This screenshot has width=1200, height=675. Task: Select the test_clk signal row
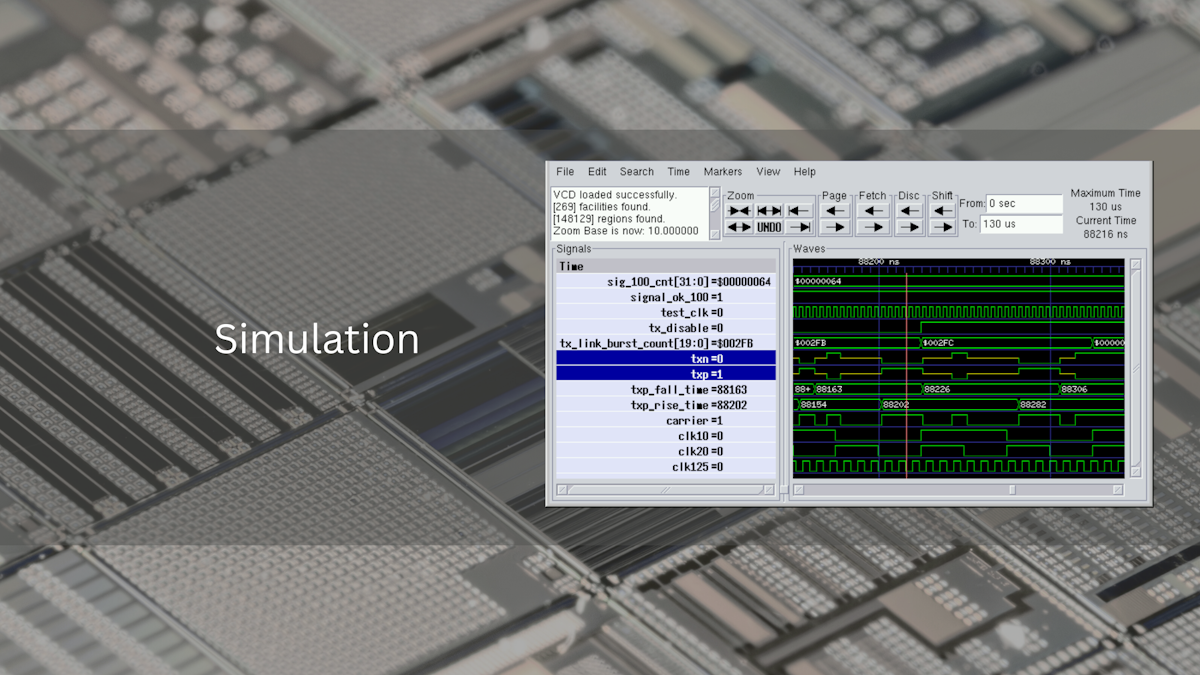tap(666, 312)
